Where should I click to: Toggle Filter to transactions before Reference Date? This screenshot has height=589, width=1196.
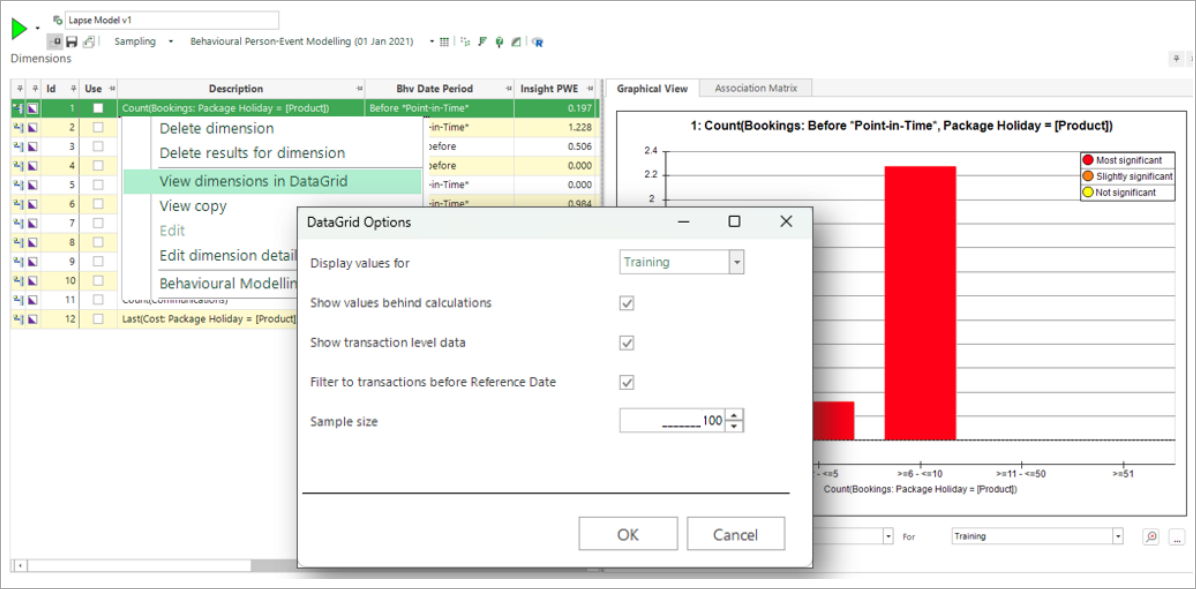pos(627,382)
